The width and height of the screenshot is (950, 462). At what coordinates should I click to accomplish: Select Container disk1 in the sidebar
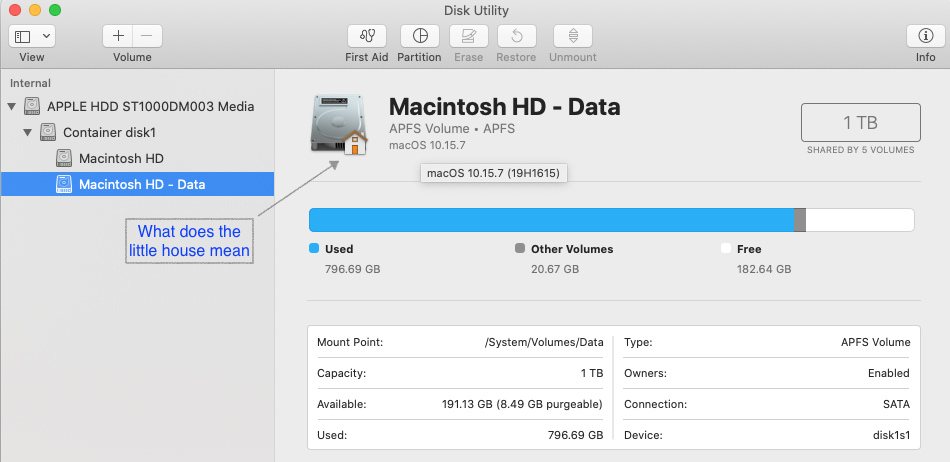point(109,132)
